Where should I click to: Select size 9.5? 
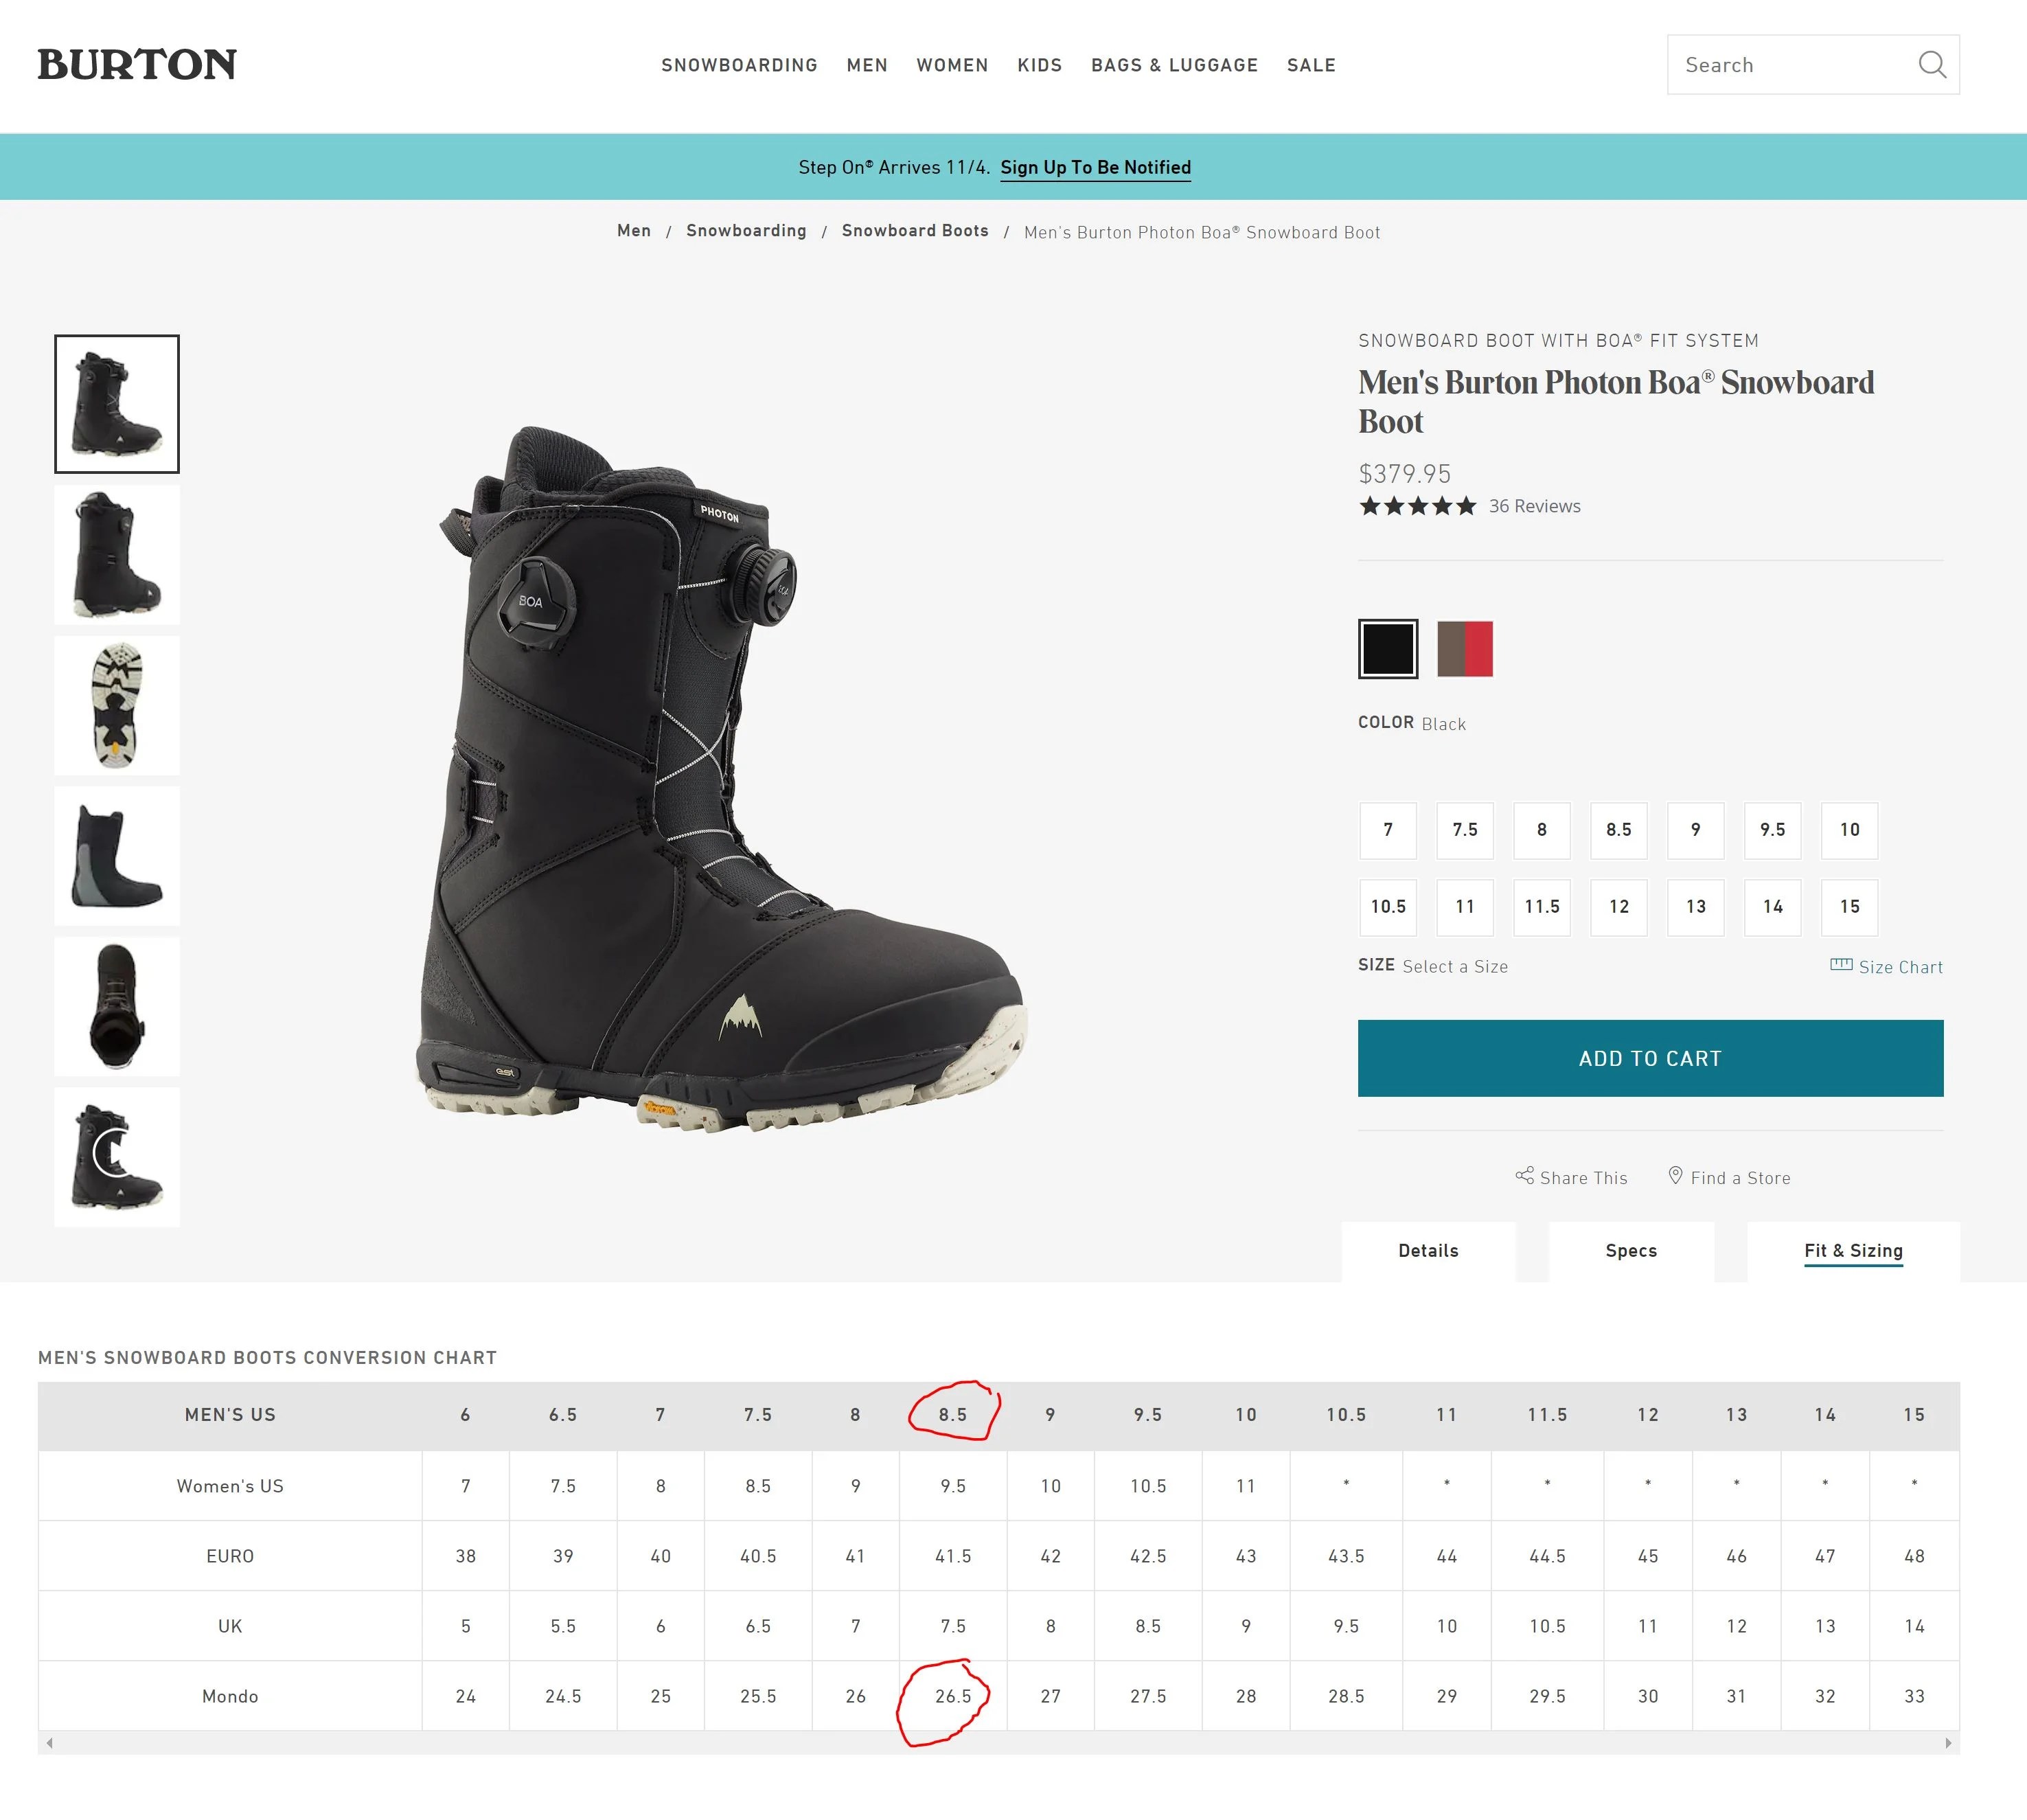pyautogui.click(x=1773, y=830)
